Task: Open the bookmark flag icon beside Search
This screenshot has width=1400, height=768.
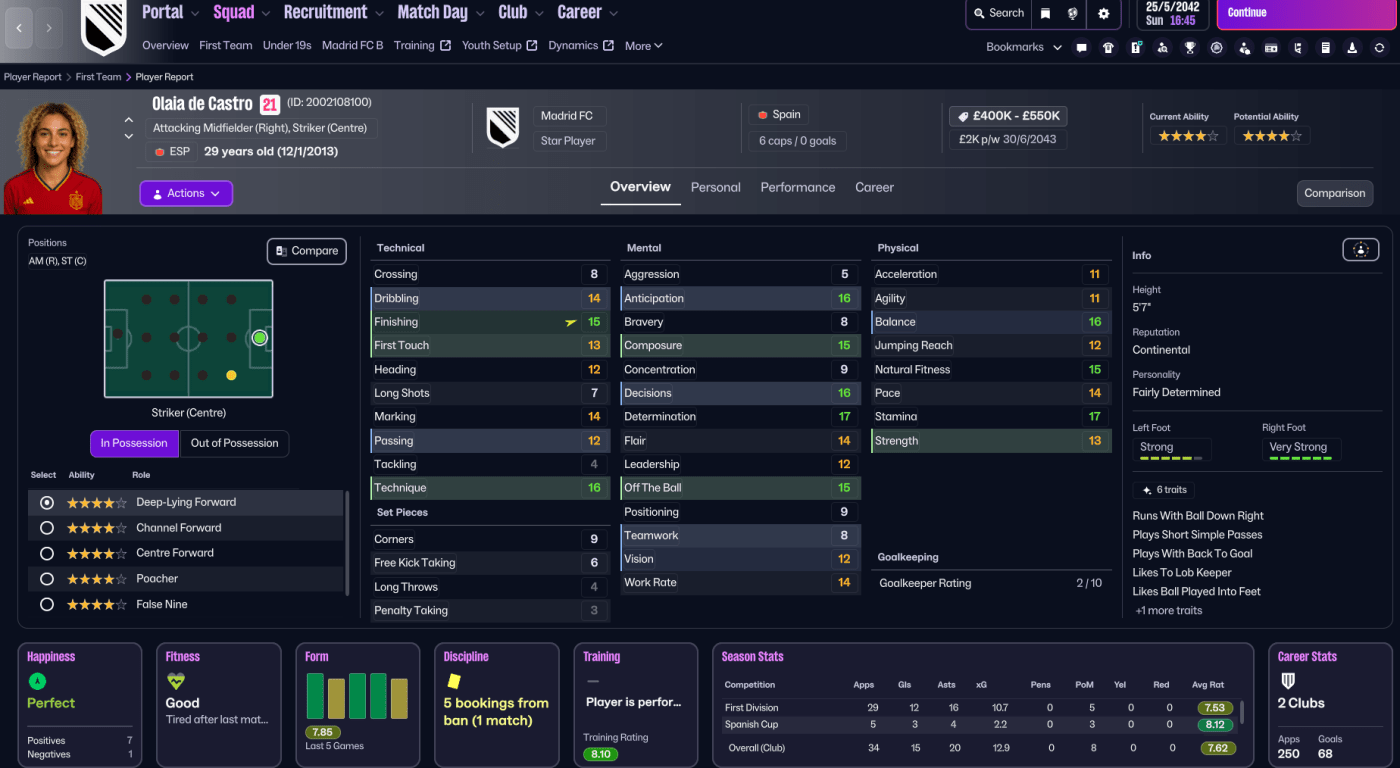Action: click(x=1045, y=13)
